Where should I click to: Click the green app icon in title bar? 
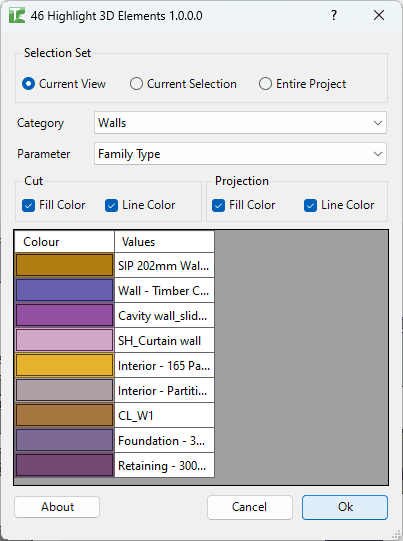17,16
